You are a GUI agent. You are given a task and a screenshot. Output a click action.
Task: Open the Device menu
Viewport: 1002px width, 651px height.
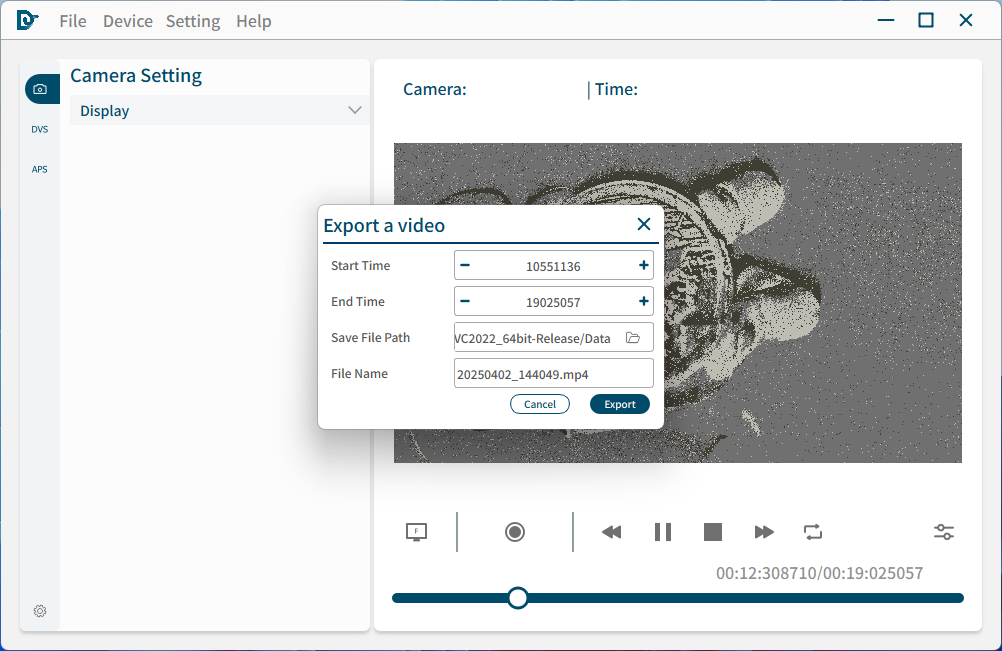click(x=128, y=21)
